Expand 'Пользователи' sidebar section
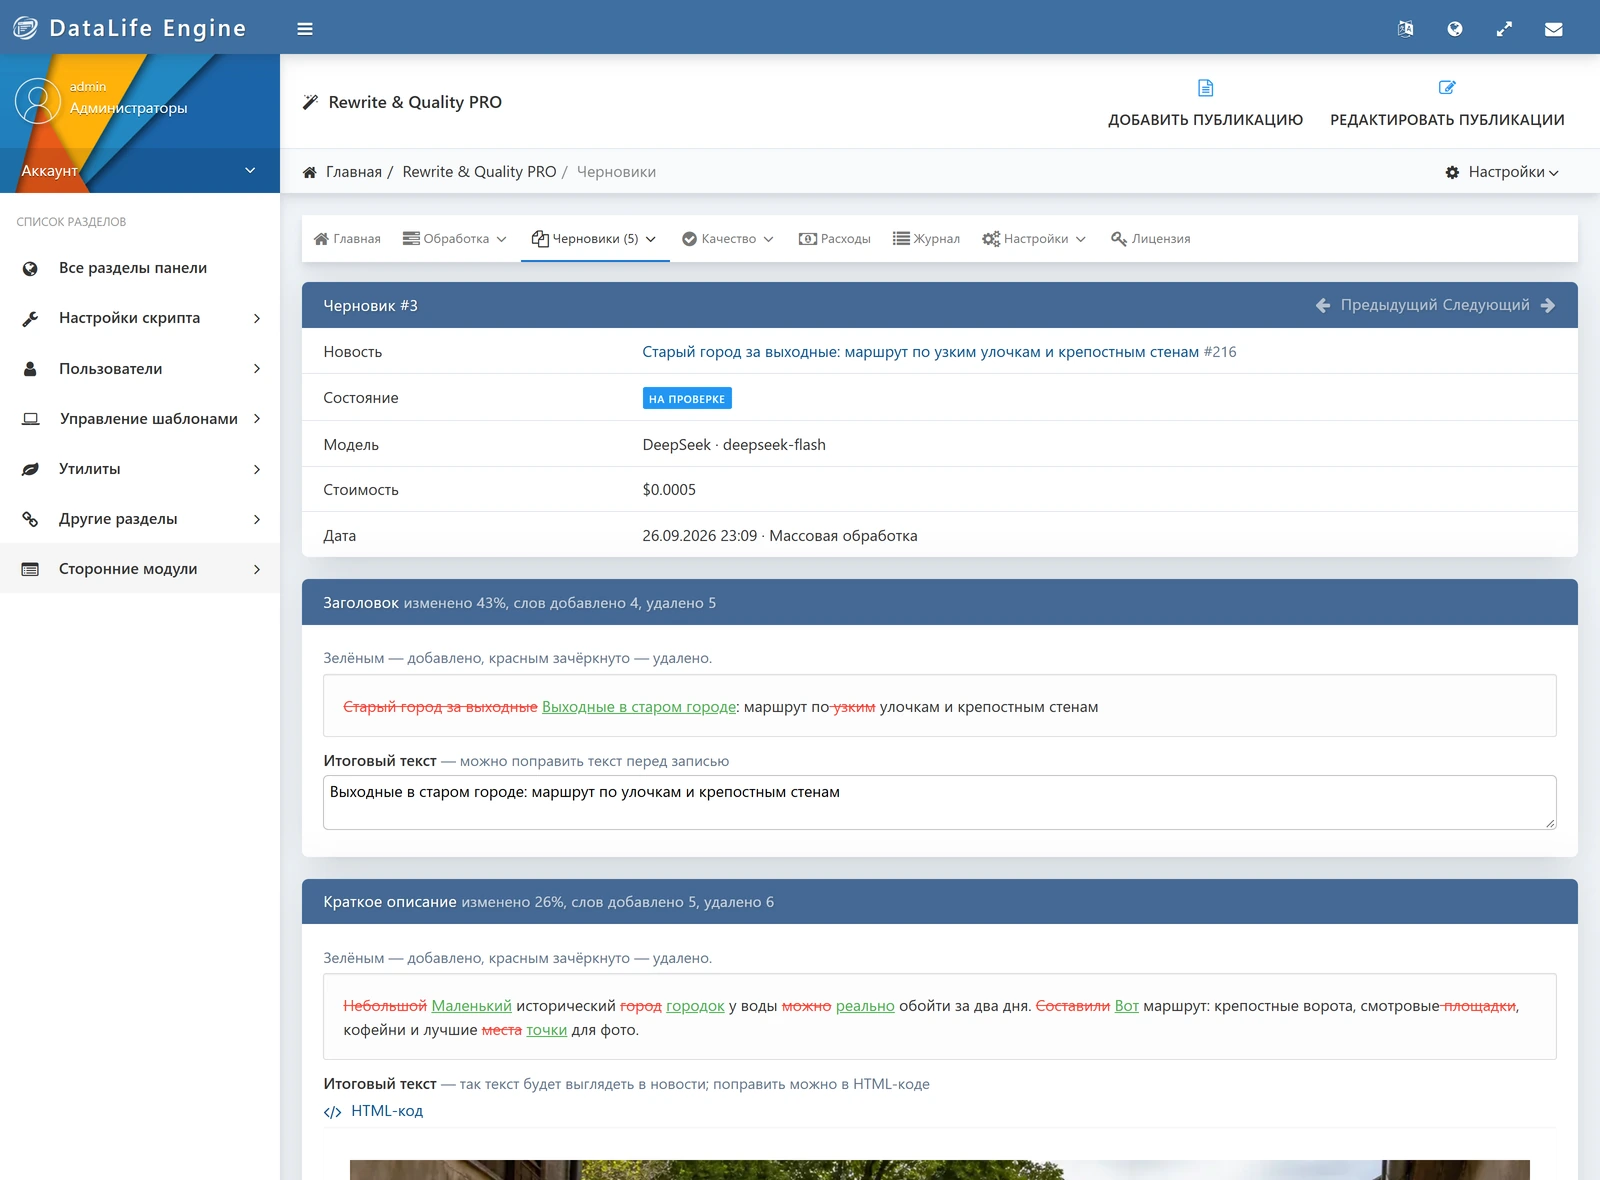1600x1180 pixels. [x=140, y=369]
